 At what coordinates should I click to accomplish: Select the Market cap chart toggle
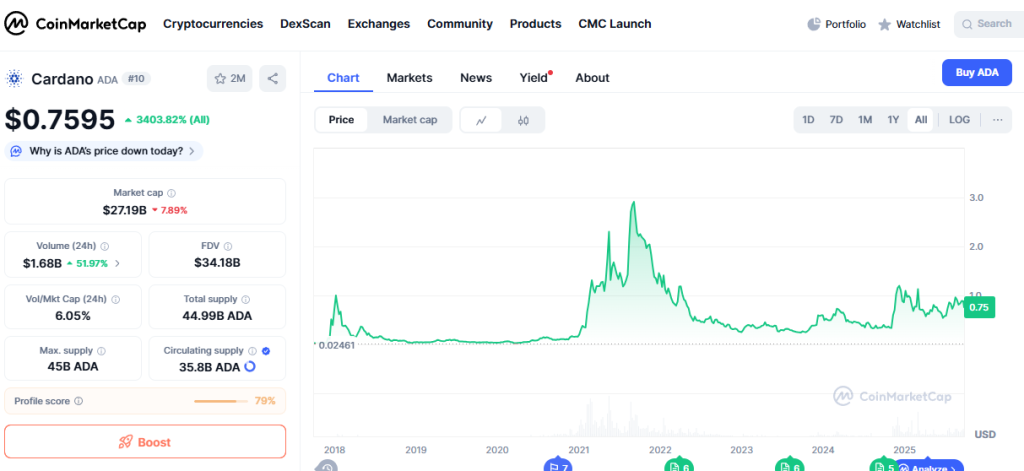tap(410, 120)
